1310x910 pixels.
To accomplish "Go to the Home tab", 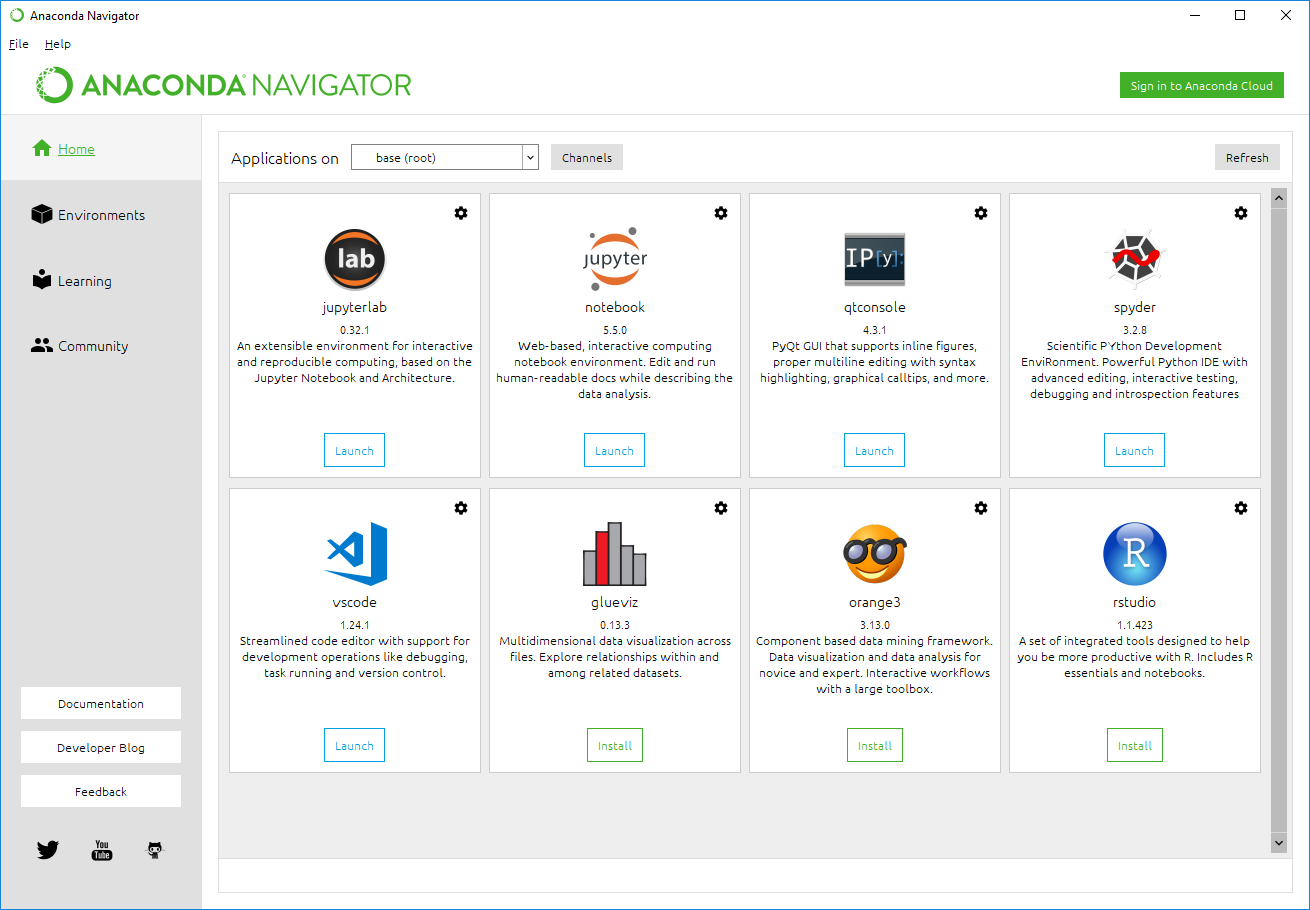I will click(101, 148).
